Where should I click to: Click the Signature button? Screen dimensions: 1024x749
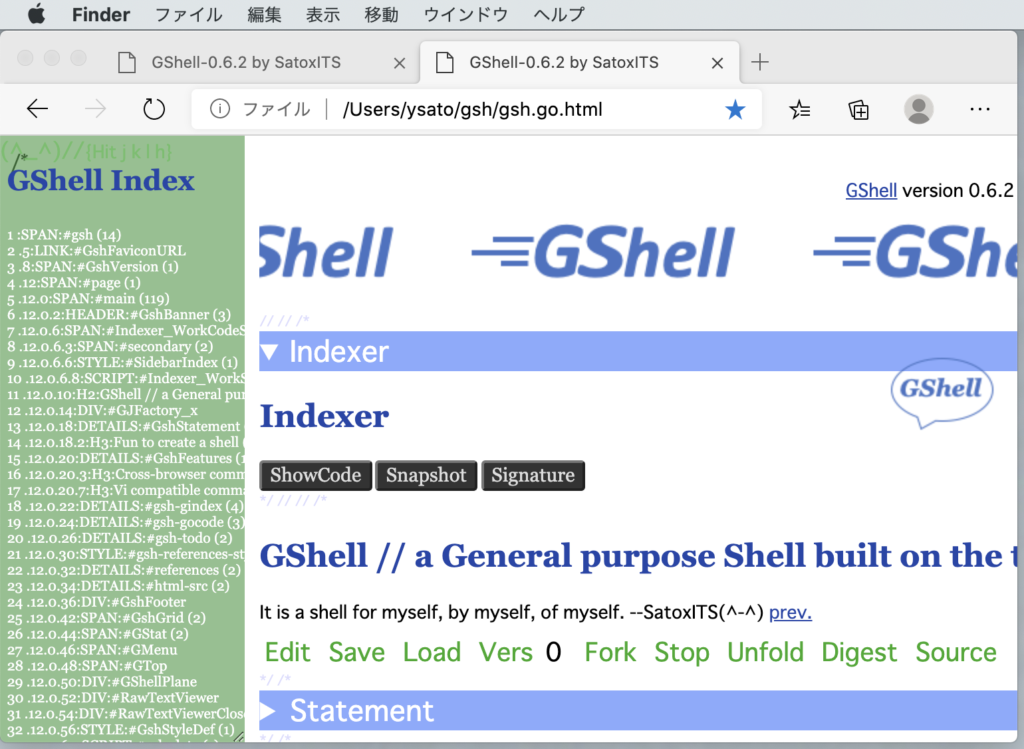coord(533,475)
